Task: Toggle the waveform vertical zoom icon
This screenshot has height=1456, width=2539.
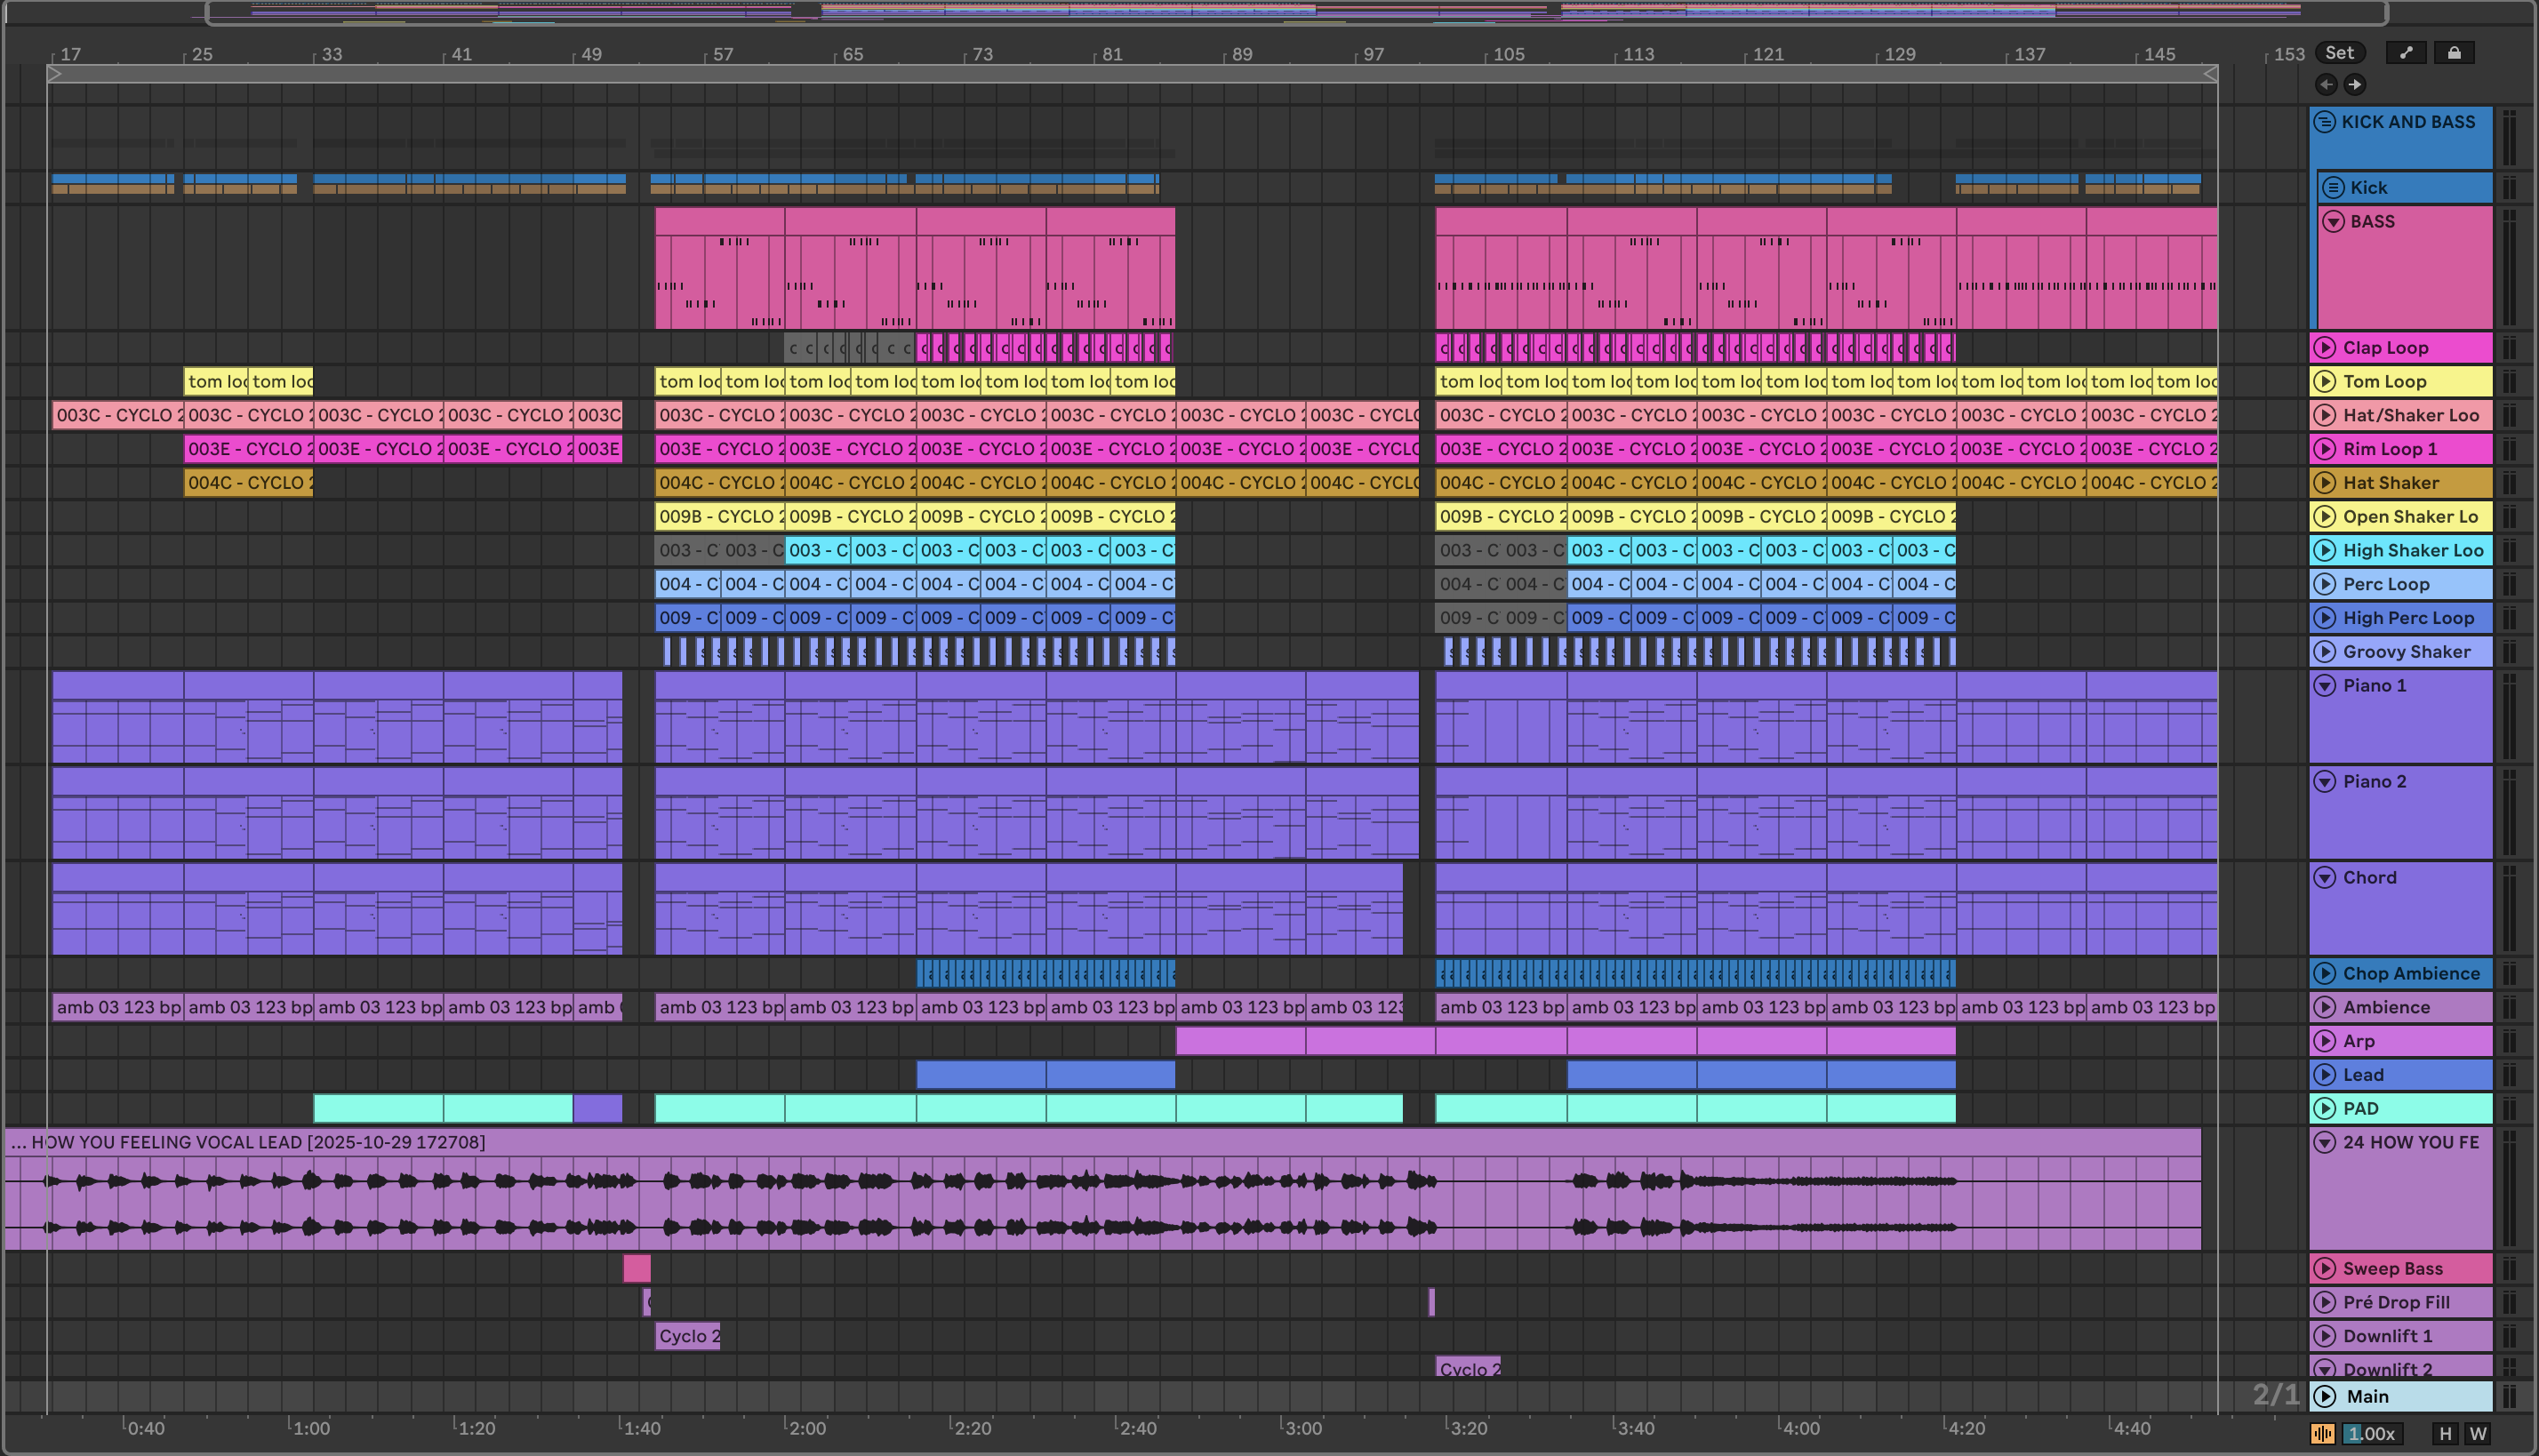Action: pyautogui.click(x=2322, y=1434)
